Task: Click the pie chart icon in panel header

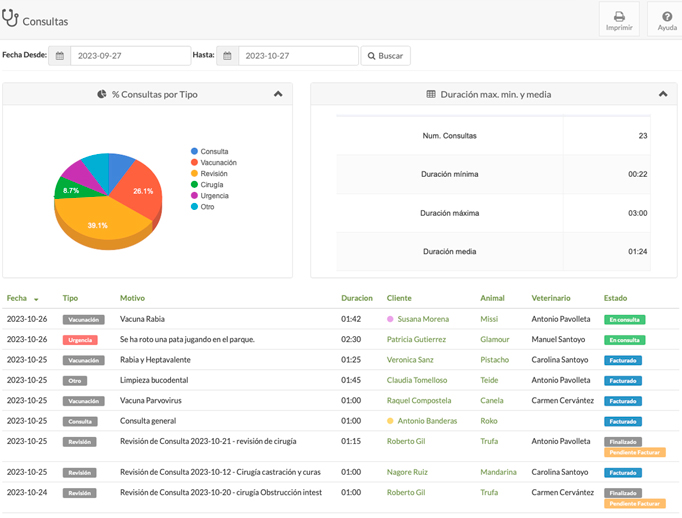Action: click(102, 95)
